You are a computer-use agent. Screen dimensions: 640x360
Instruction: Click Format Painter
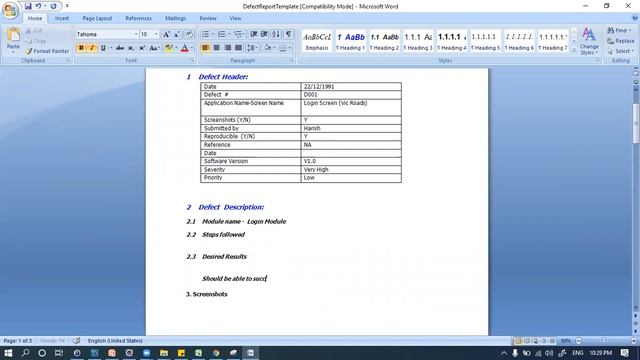point(47,51)
